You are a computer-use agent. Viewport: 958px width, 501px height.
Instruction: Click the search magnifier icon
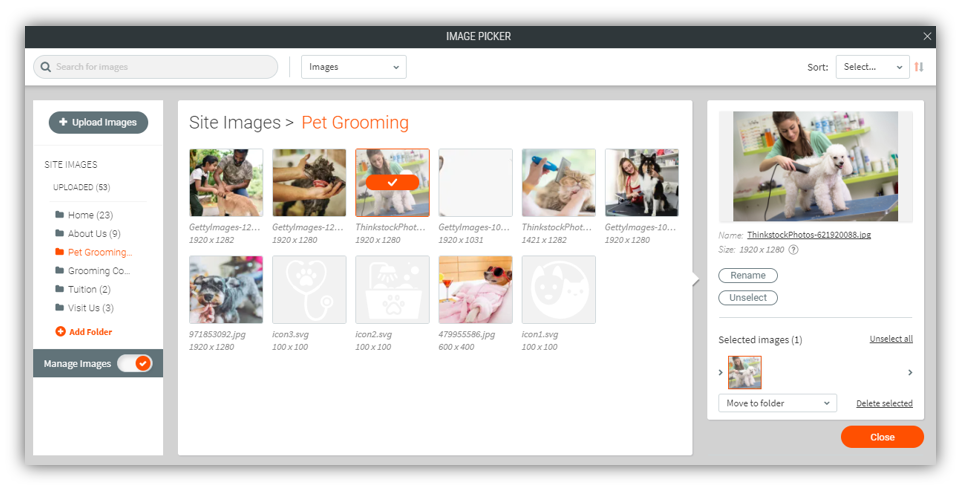[x=45, y=67]
